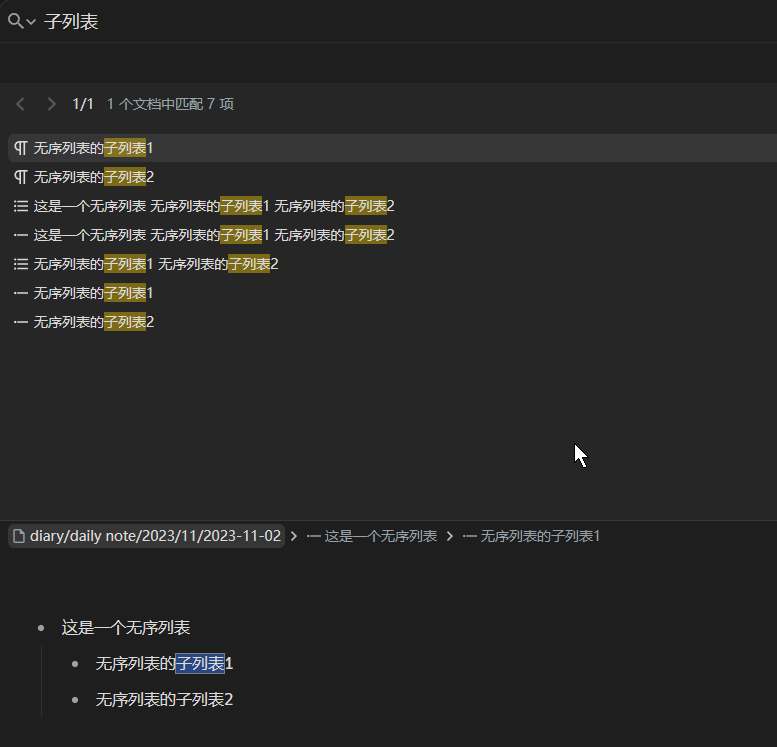Open document path diary/daily note/2023/11/2023-11-02 breadcrumb
Viewport: 777px width, 747px height.
(146, 536)
